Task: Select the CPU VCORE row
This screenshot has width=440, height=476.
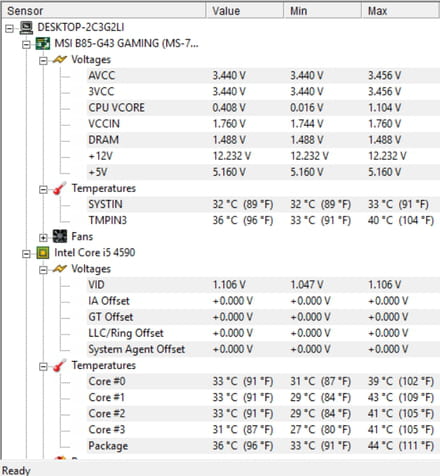Action: point(263,108)
